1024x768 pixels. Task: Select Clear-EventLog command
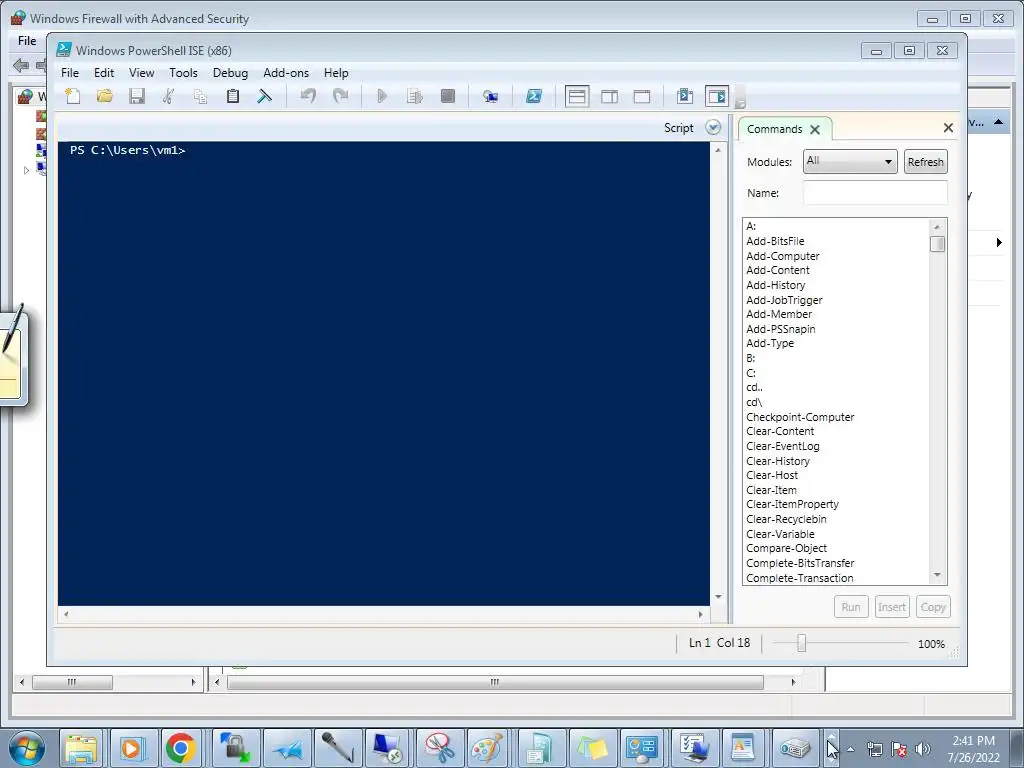[782, 446]
